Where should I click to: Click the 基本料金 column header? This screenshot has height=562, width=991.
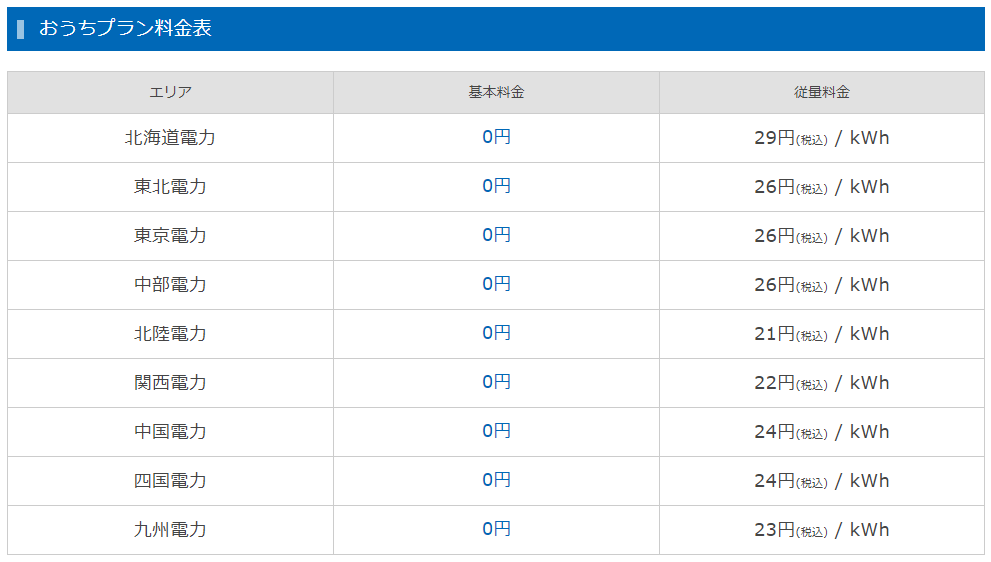(496, 92)
